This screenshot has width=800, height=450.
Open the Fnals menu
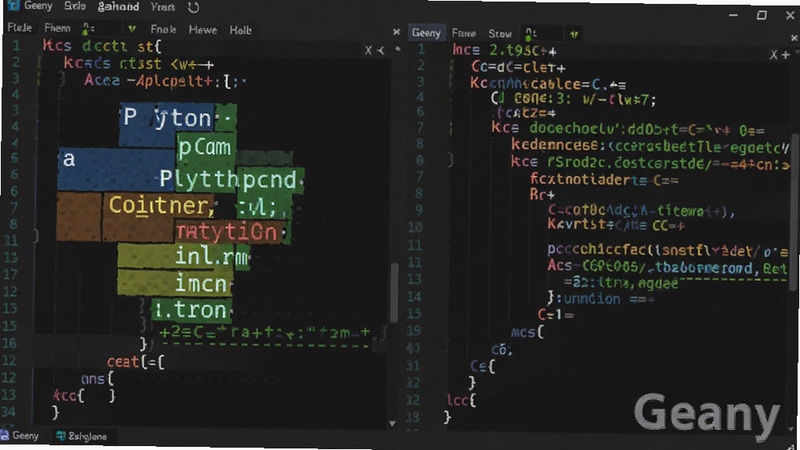tap(163, 30)
